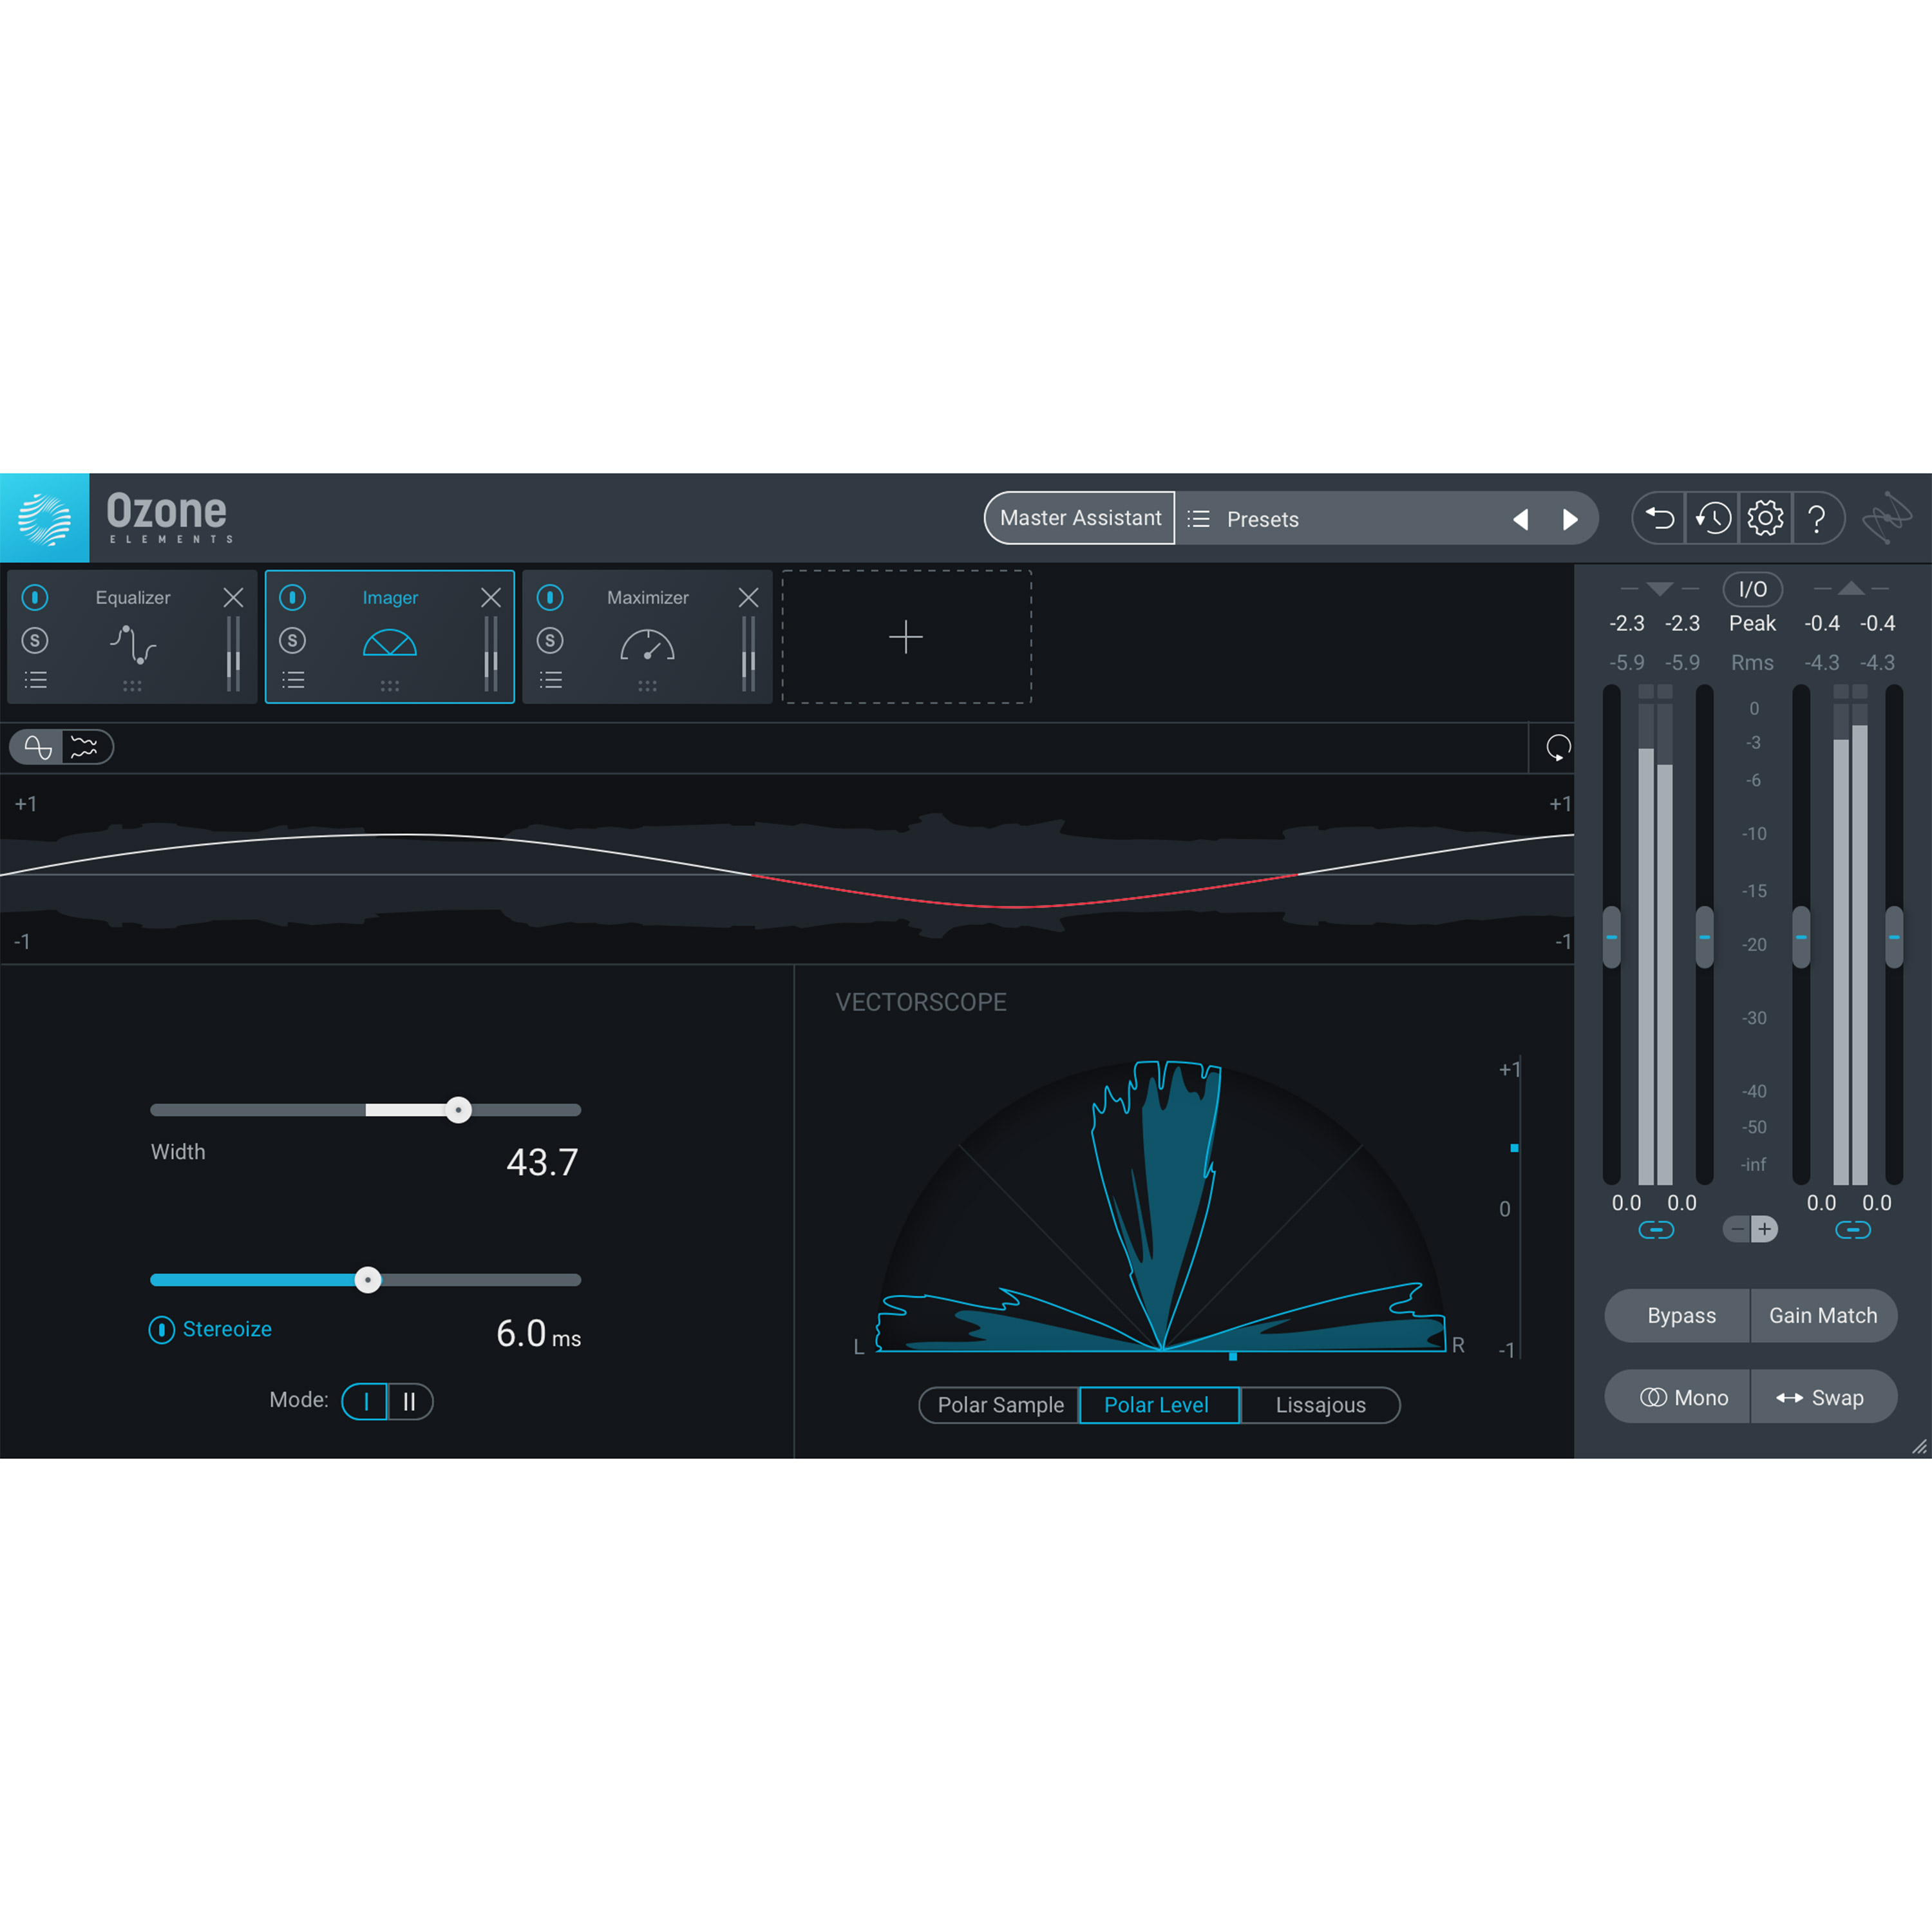
Task: Edit the Stereoize 6.0 ms value
Action: pos(538,1333)
